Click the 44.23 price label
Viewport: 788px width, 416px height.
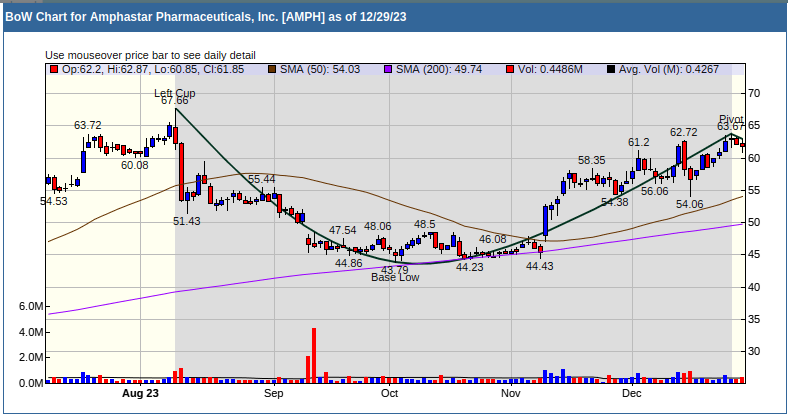[469, 267]
